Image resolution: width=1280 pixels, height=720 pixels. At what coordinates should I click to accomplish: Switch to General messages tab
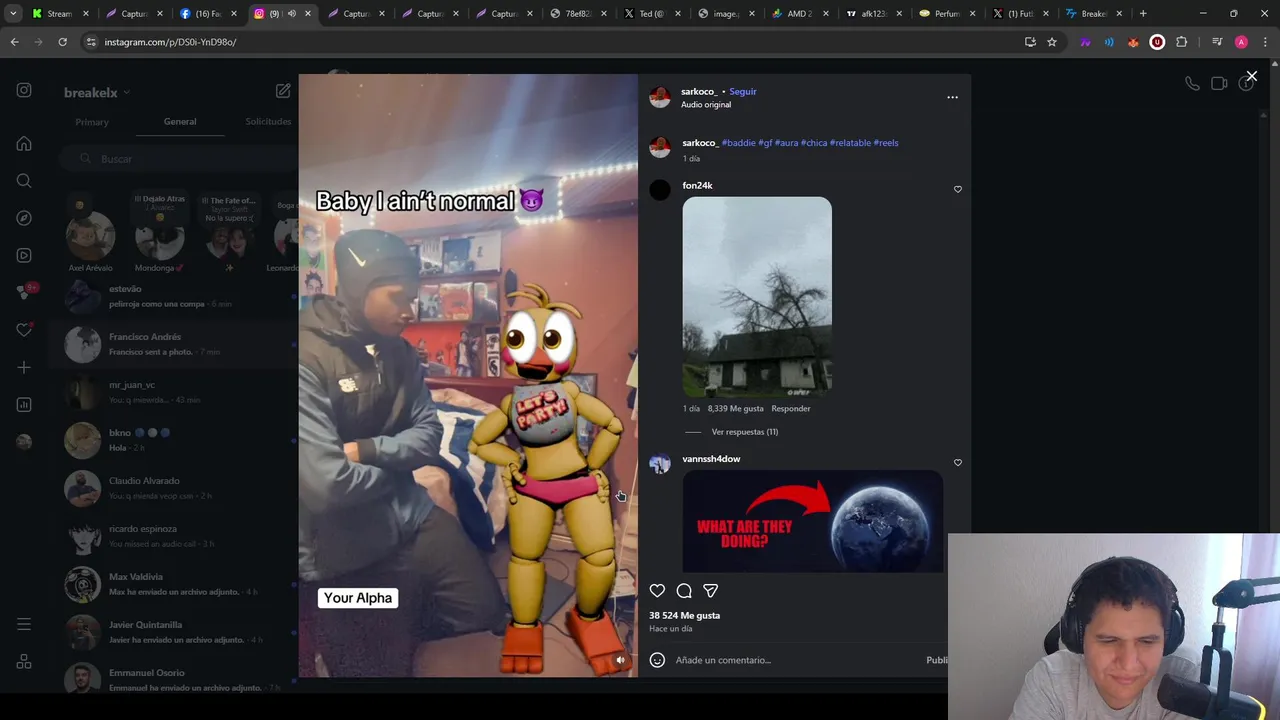pyautogui.click(x=180, y=122)
